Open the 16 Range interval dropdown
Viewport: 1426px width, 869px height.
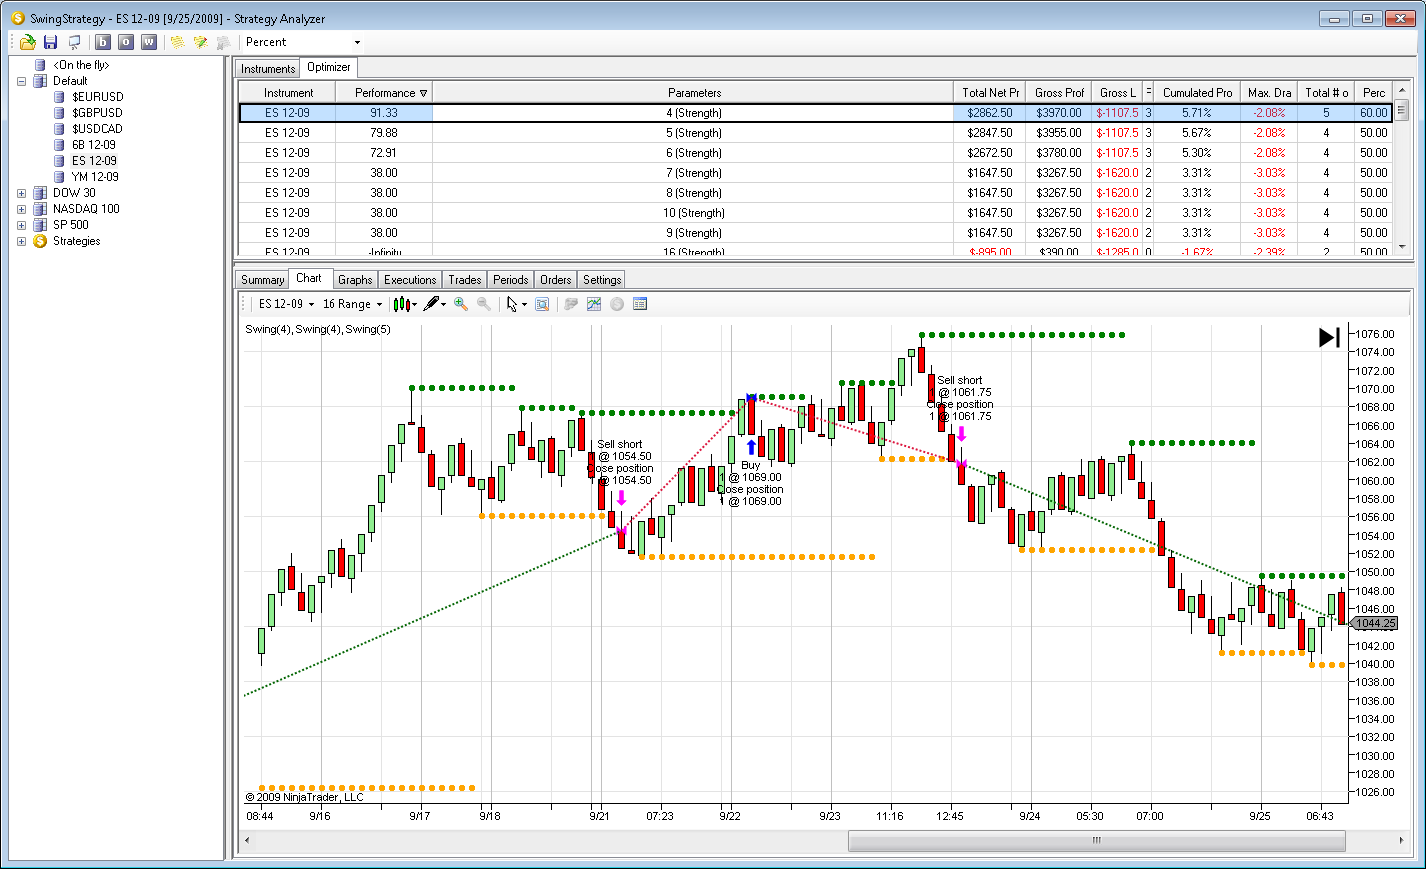tap(352, 304)
